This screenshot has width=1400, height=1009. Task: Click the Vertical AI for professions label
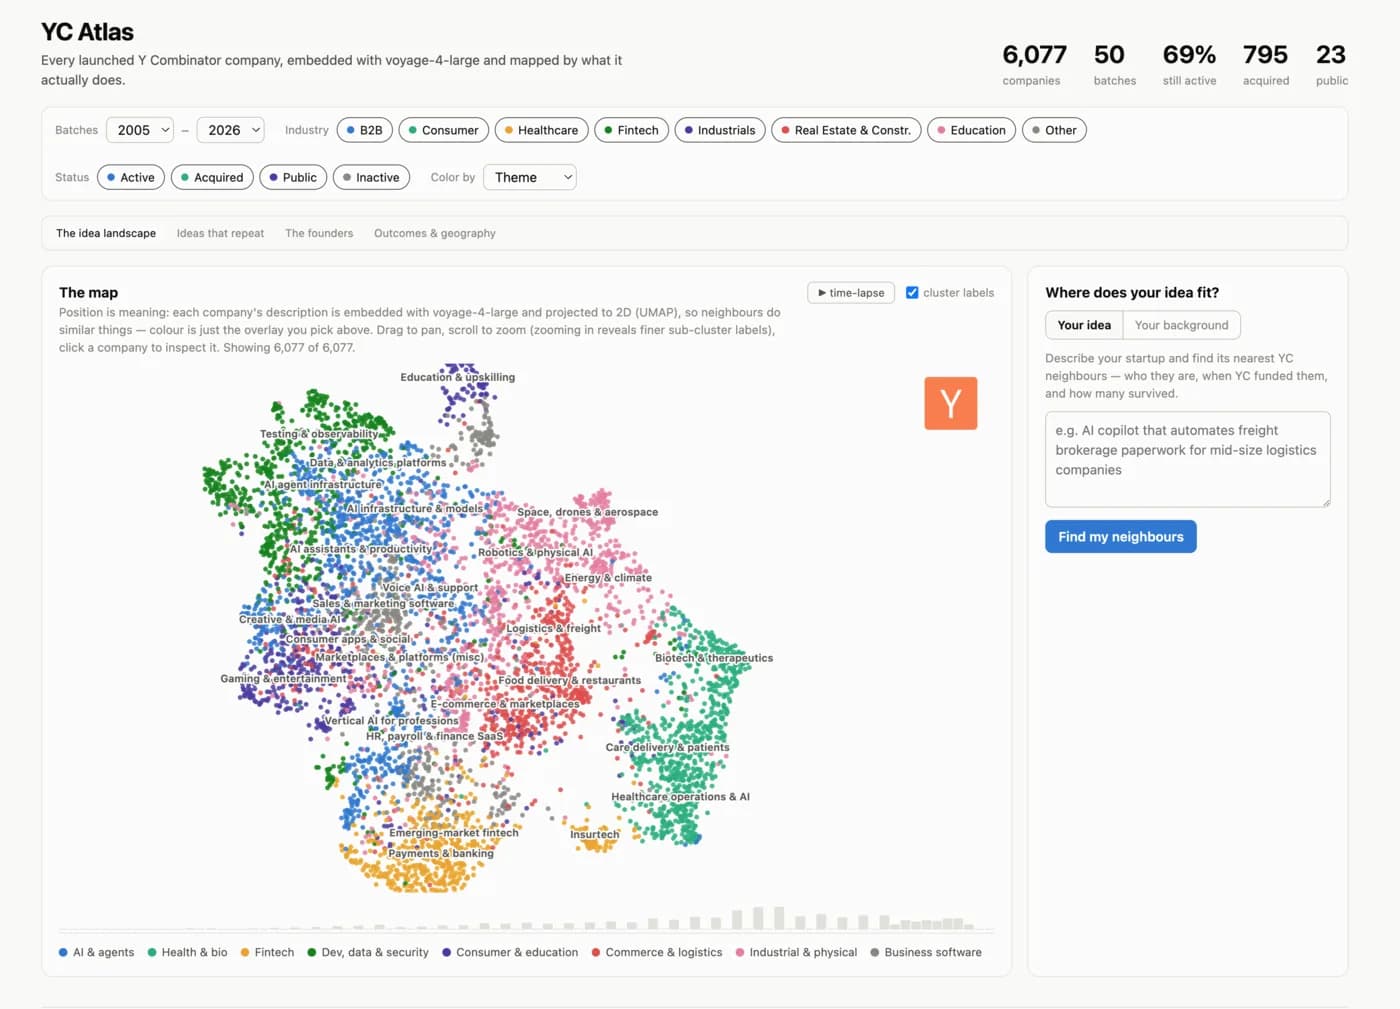click(x=391, y=720)
